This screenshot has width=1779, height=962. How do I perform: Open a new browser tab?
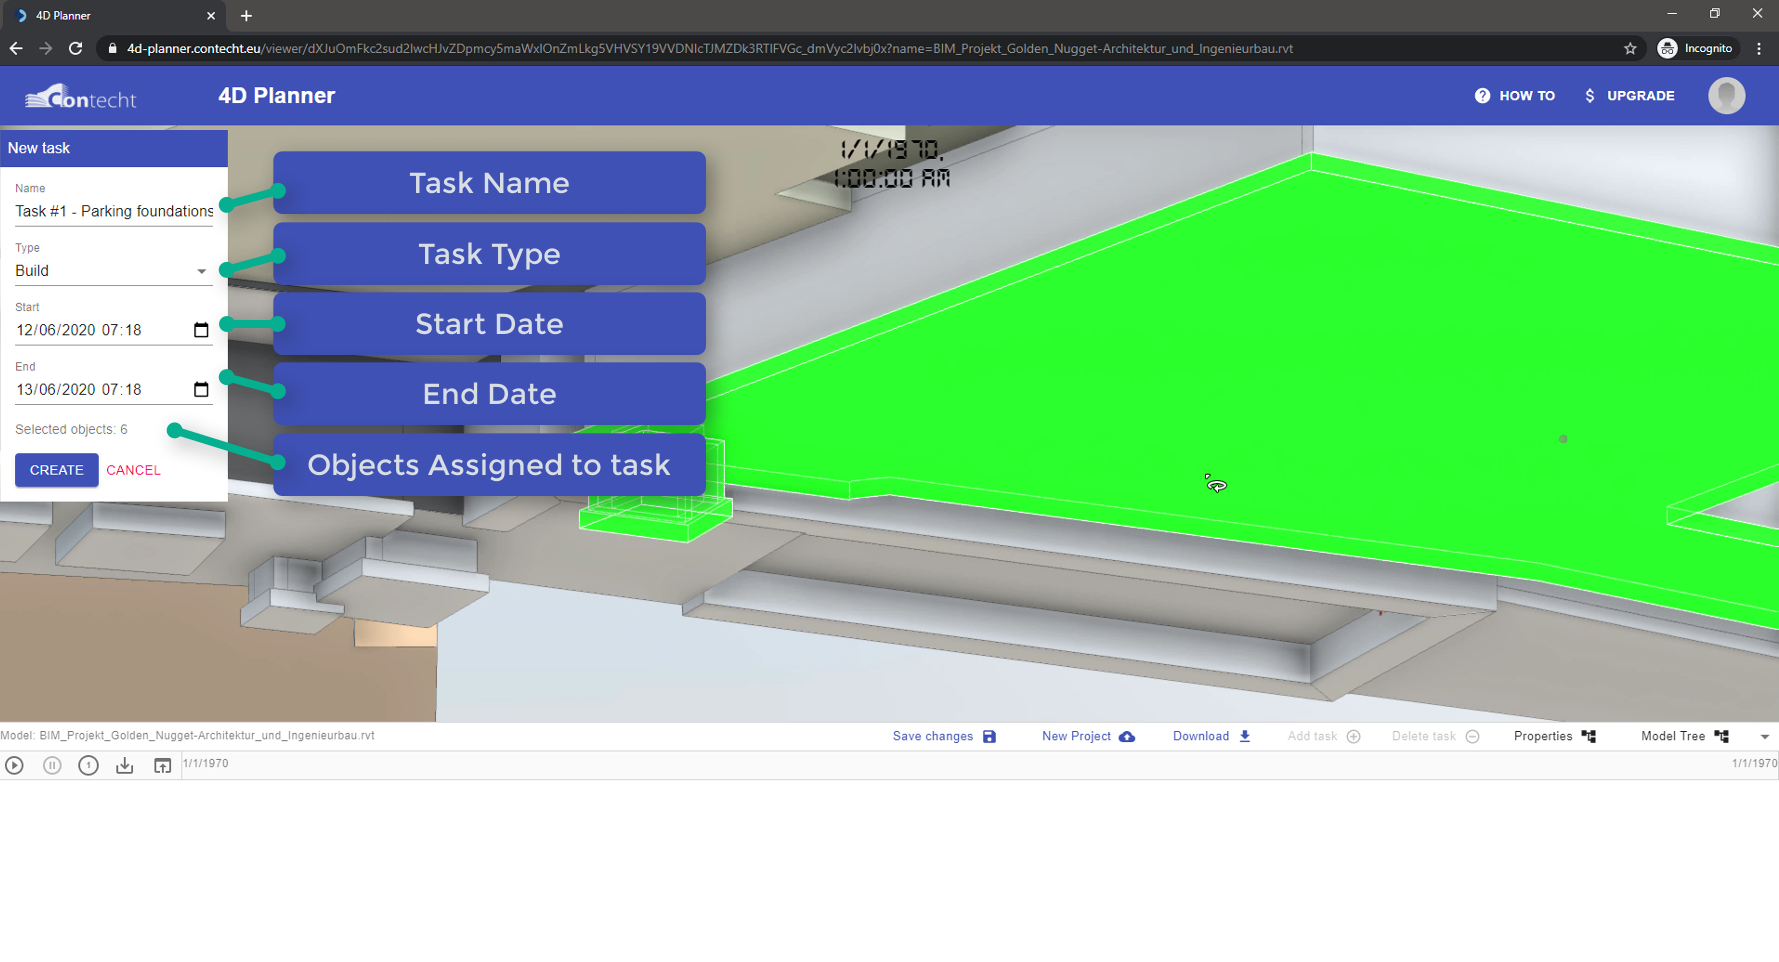pos(246,16)
